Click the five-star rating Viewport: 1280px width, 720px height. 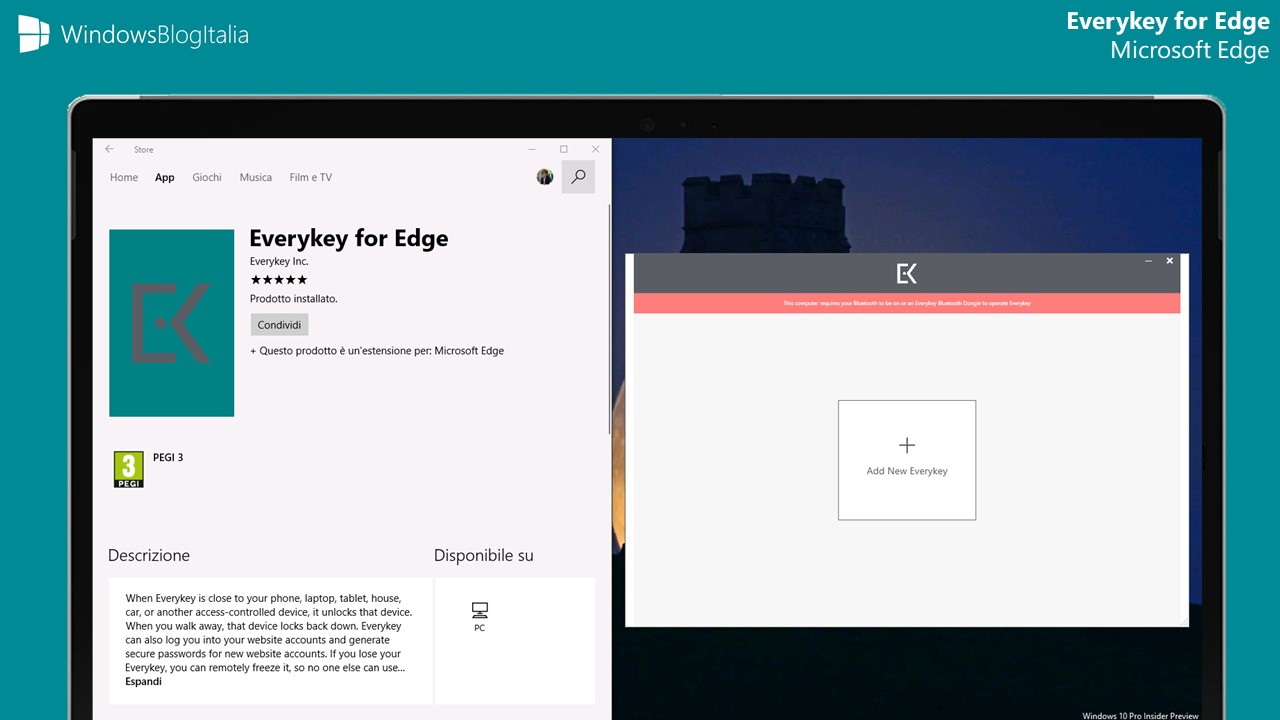point(279,280)
